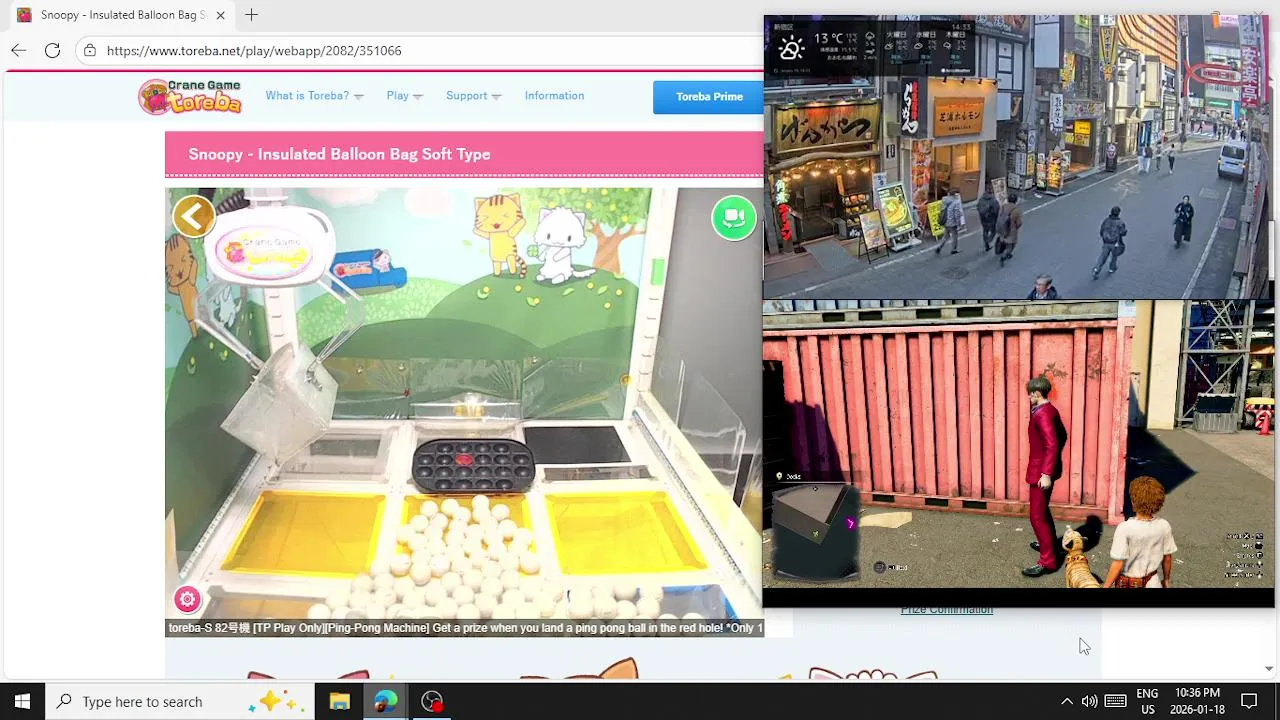
Task: Click the Prize Confirmation link
Action: point(946,610)
